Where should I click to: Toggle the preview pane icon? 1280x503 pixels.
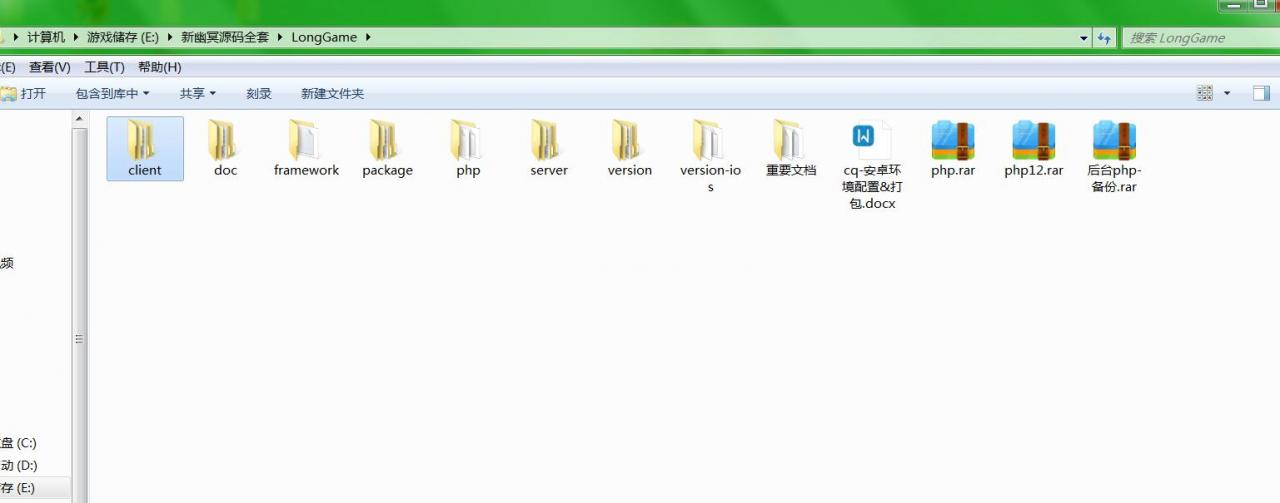click(1261, 93)
